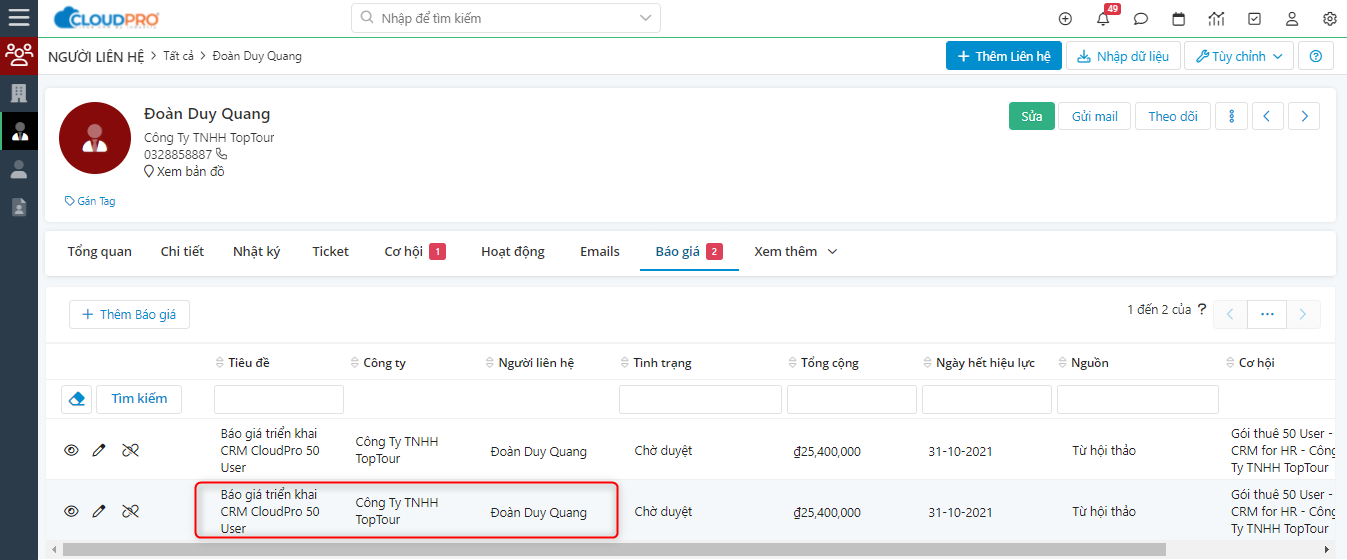Open the contact document sidebar icon
This screenshot has width=1347, height=560.
tap(18, 207)
